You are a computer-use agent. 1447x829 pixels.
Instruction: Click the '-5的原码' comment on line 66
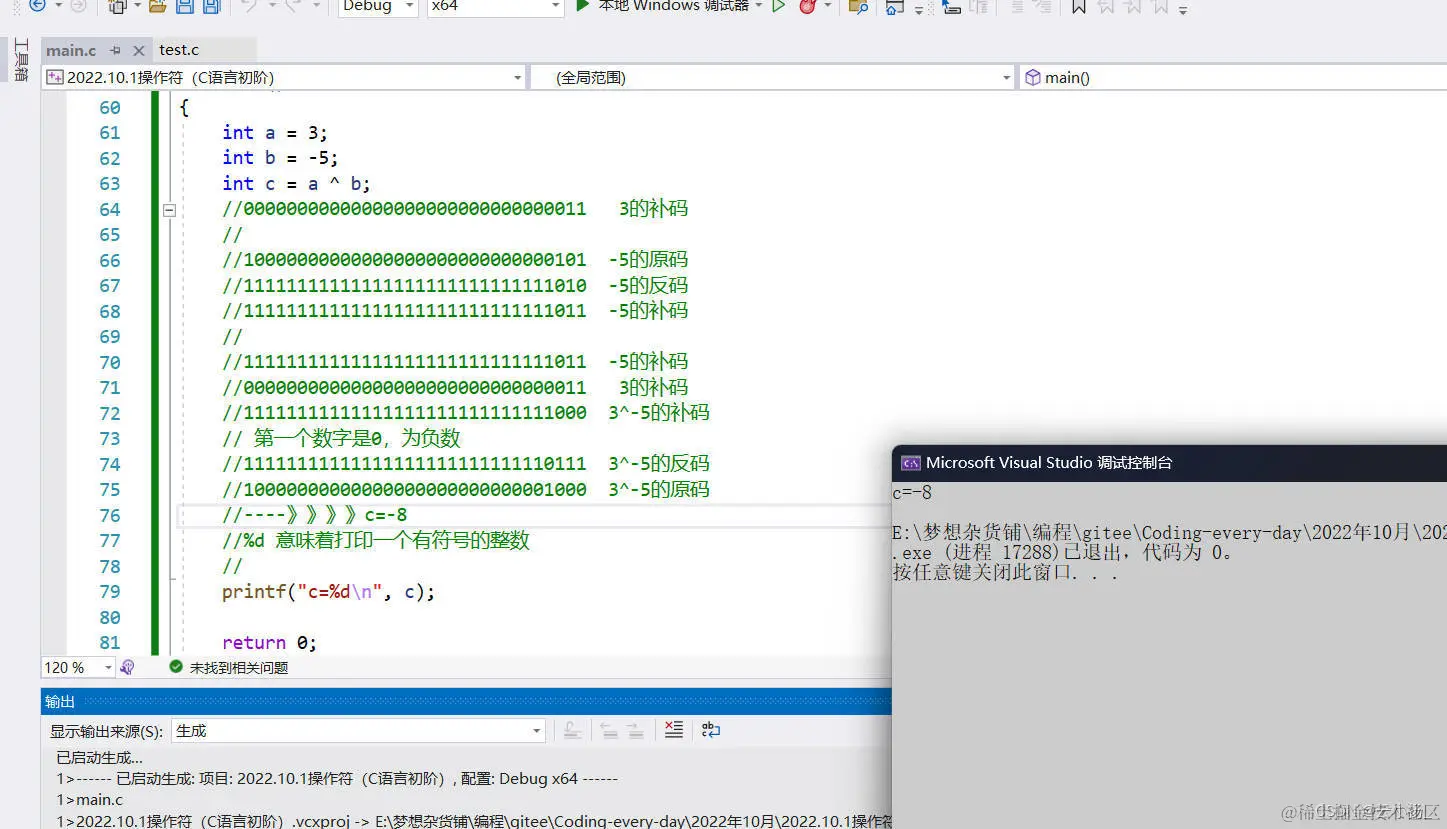coord(648,260)
